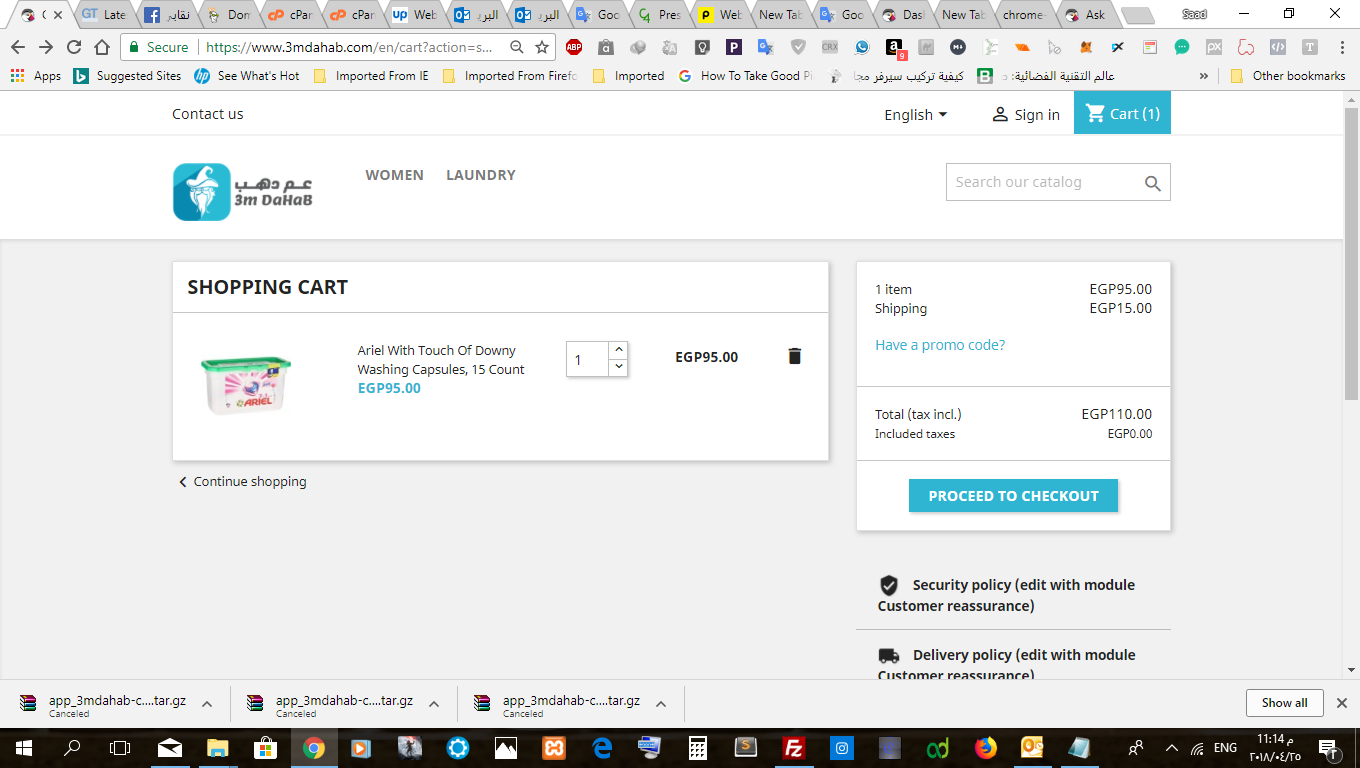Open Microsoft Edge from the taskbar

click(602, 748)
